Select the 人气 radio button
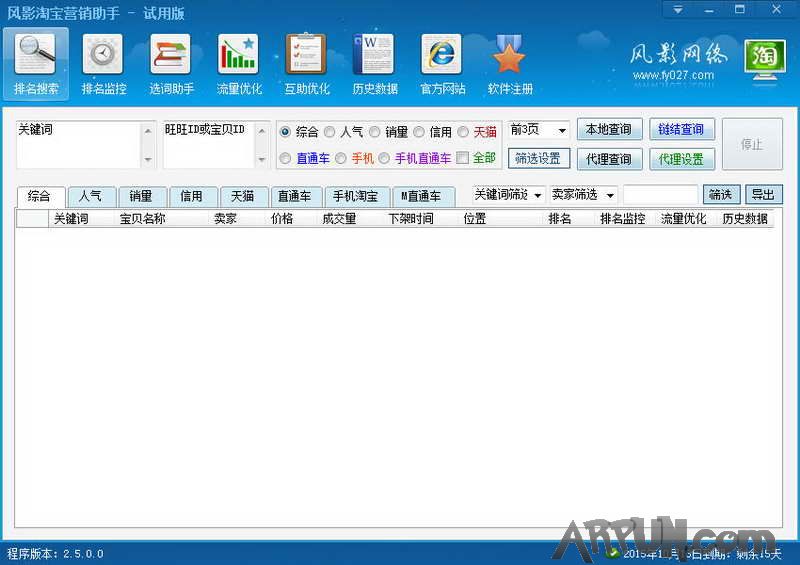800x565 pixels. pos(330,132)
